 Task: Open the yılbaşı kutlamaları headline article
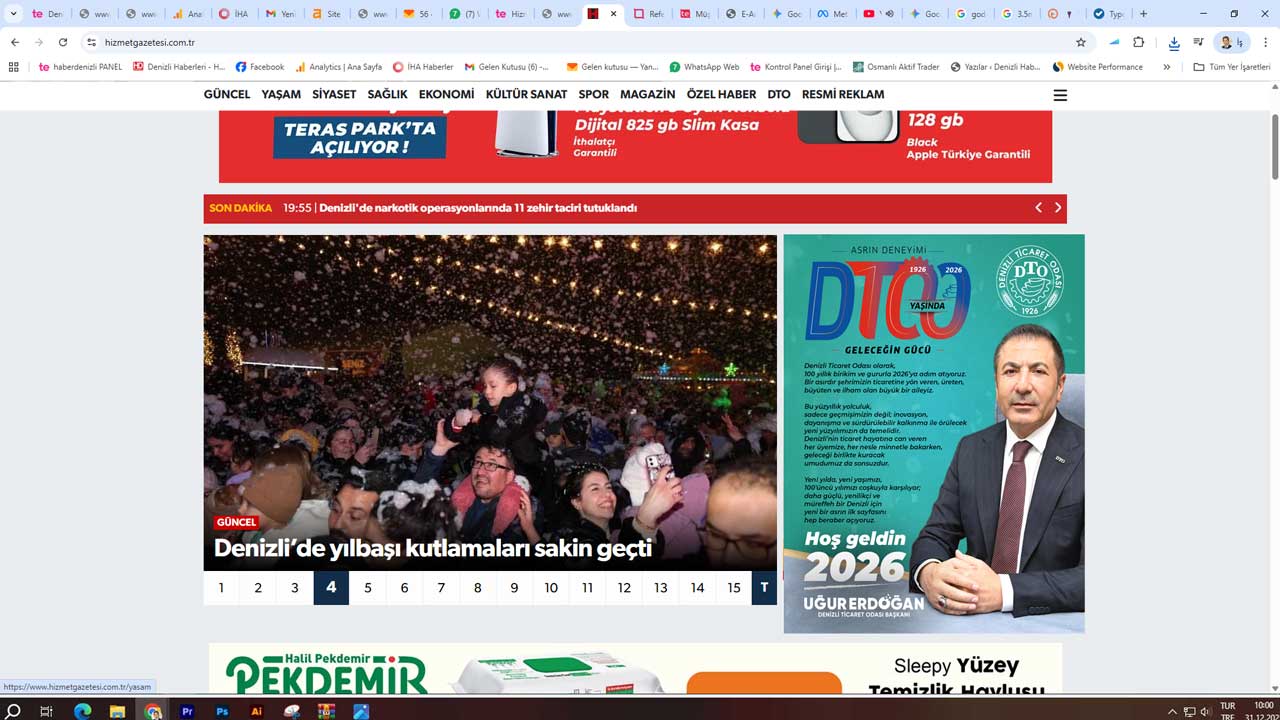coord(432,548)
